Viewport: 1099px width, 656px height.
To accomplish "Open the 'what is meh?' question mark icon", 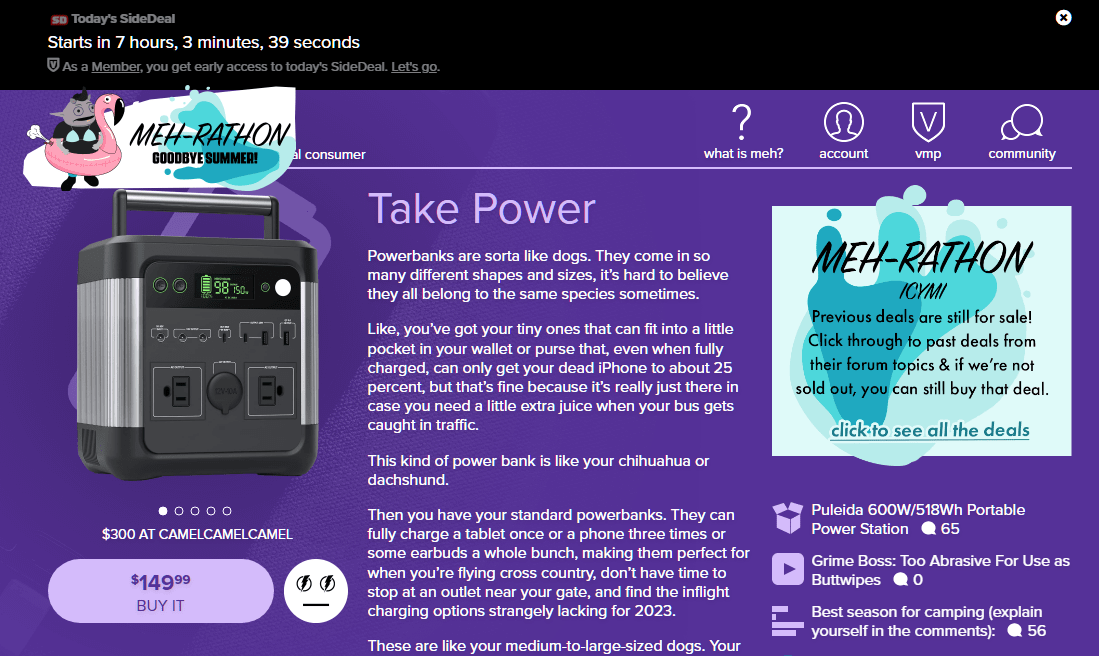I will pos(742,122).
